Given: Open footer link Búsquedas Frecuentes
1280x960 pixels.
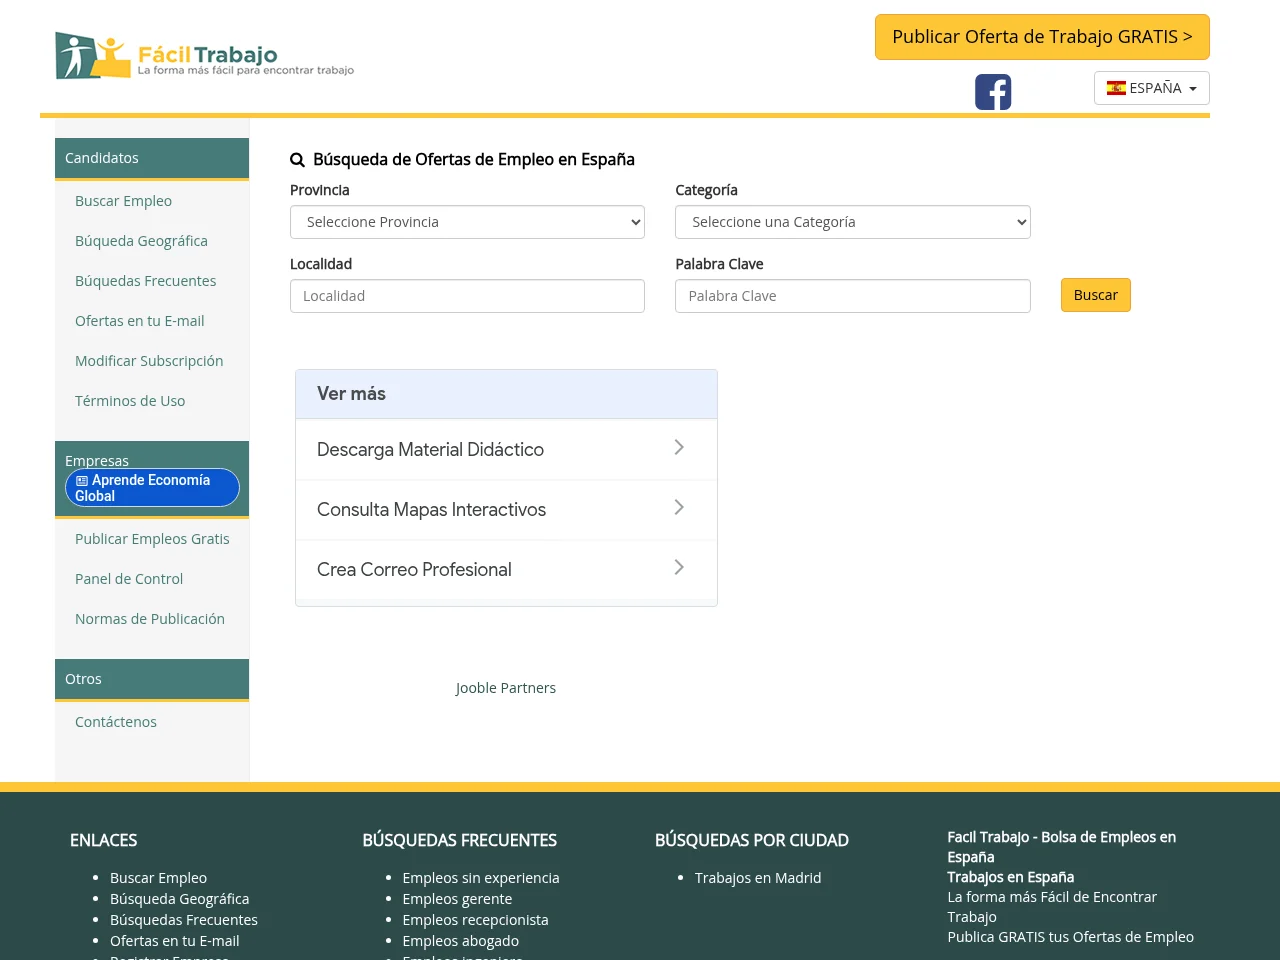Looking at the screenshot, I should click(184, 920).
